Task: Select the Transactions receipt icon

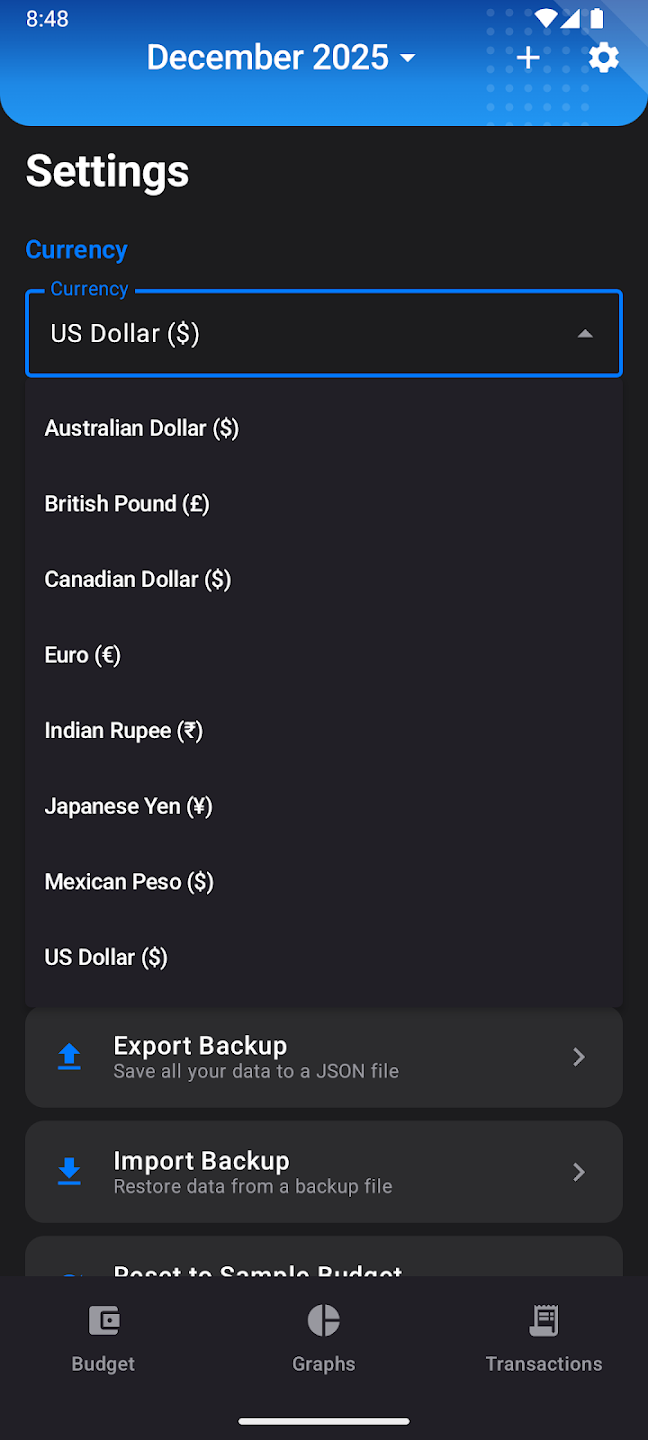Action: (x=544, y=1320)
